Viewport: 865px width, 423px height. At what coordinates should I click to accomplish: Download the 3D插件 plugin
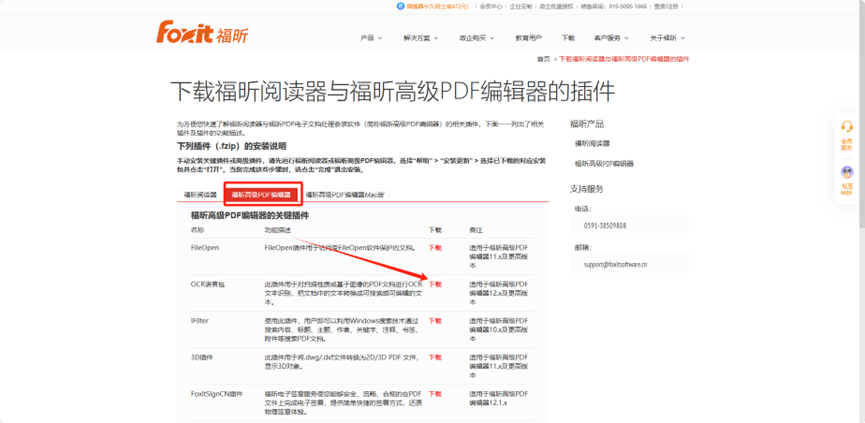point(435,357)
